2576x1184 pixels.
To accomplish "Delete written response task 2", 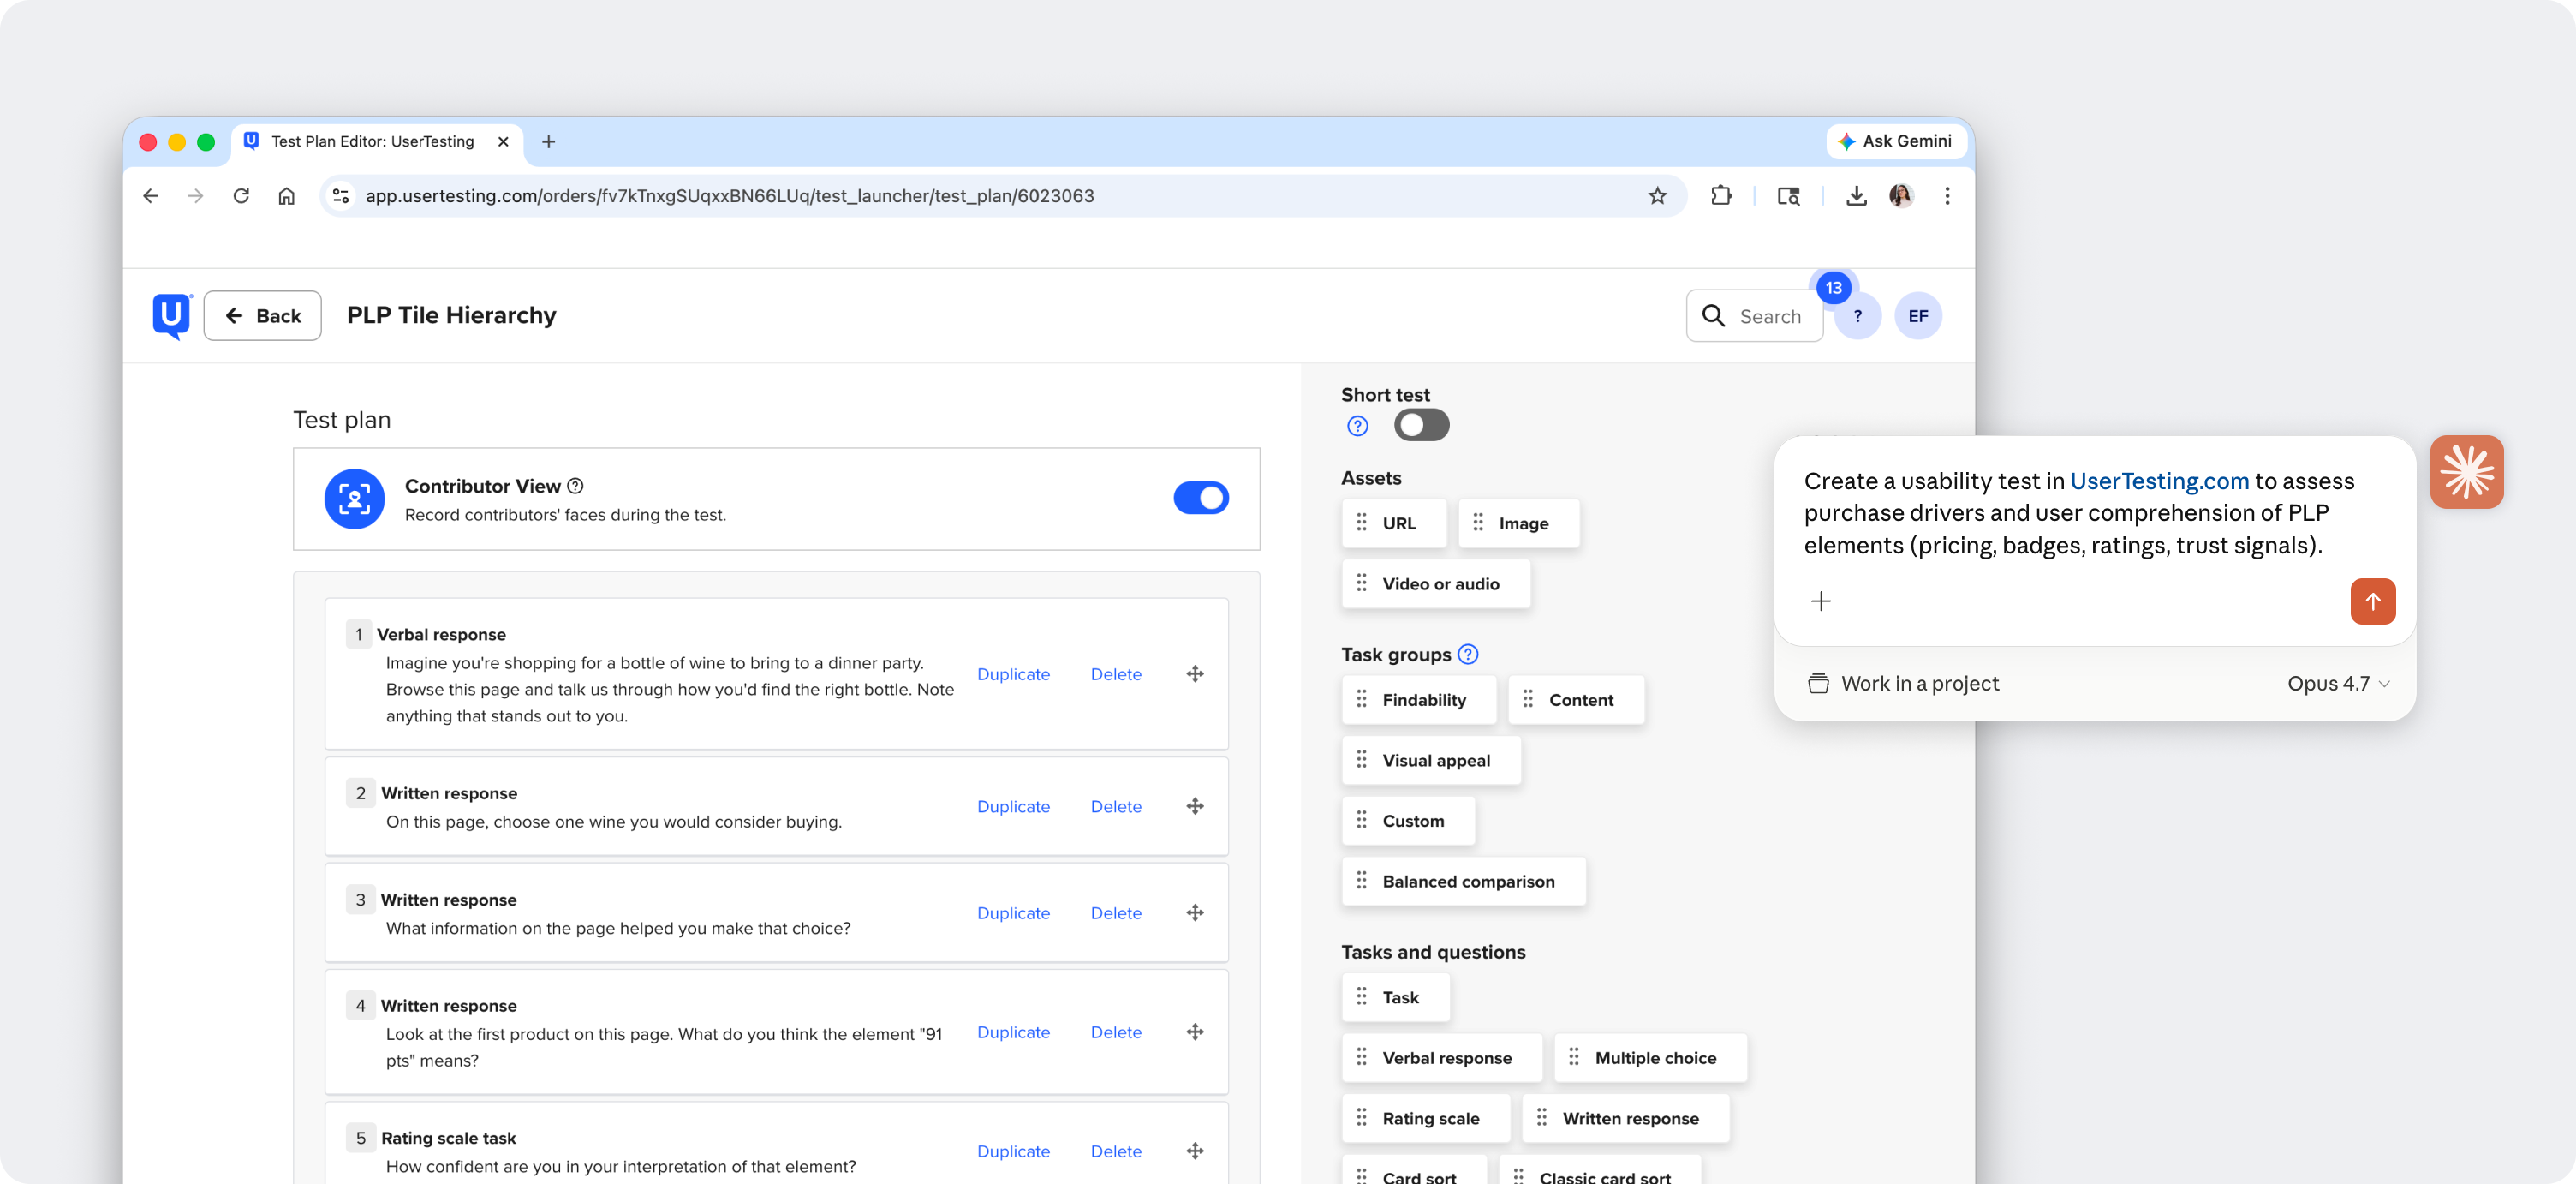I will coord(1115,806).
